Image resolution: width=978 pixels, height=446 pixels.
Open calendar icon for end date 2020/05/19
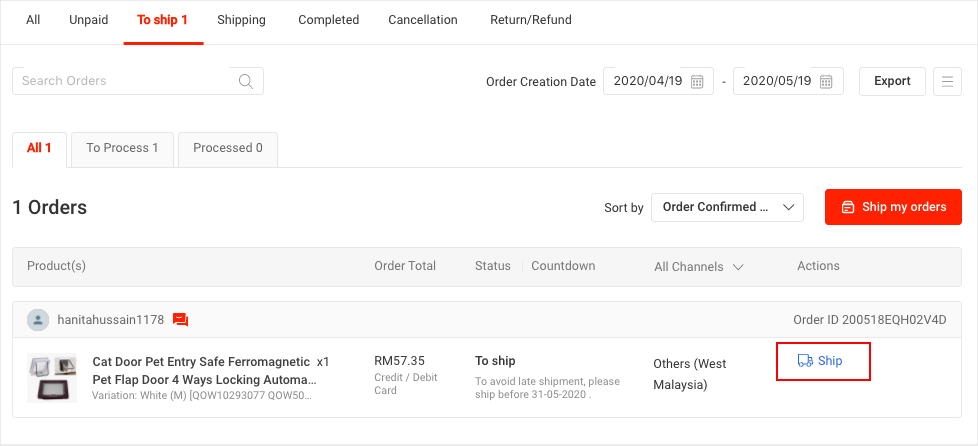click(826, 81)
